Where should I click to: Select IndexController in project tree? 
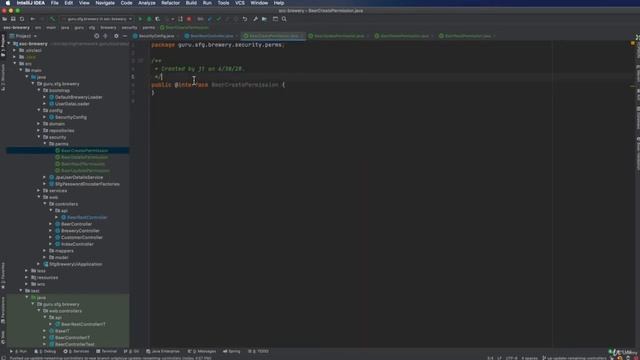[77, 244]
